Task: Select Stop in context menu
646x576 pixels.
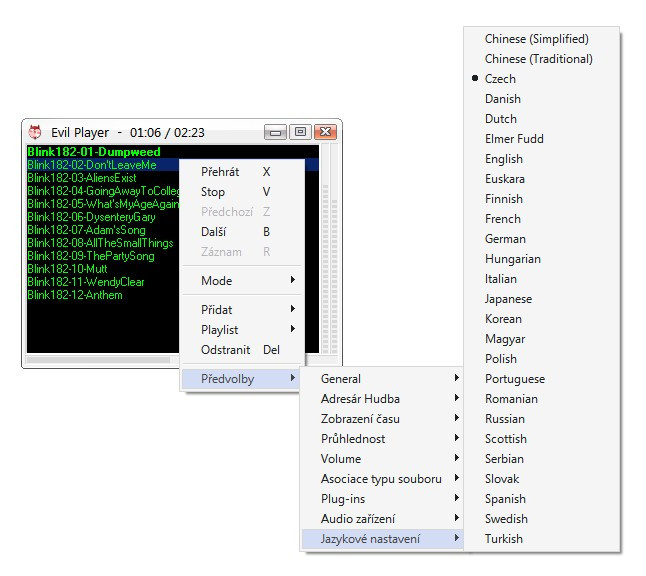Action: [242, 192]
